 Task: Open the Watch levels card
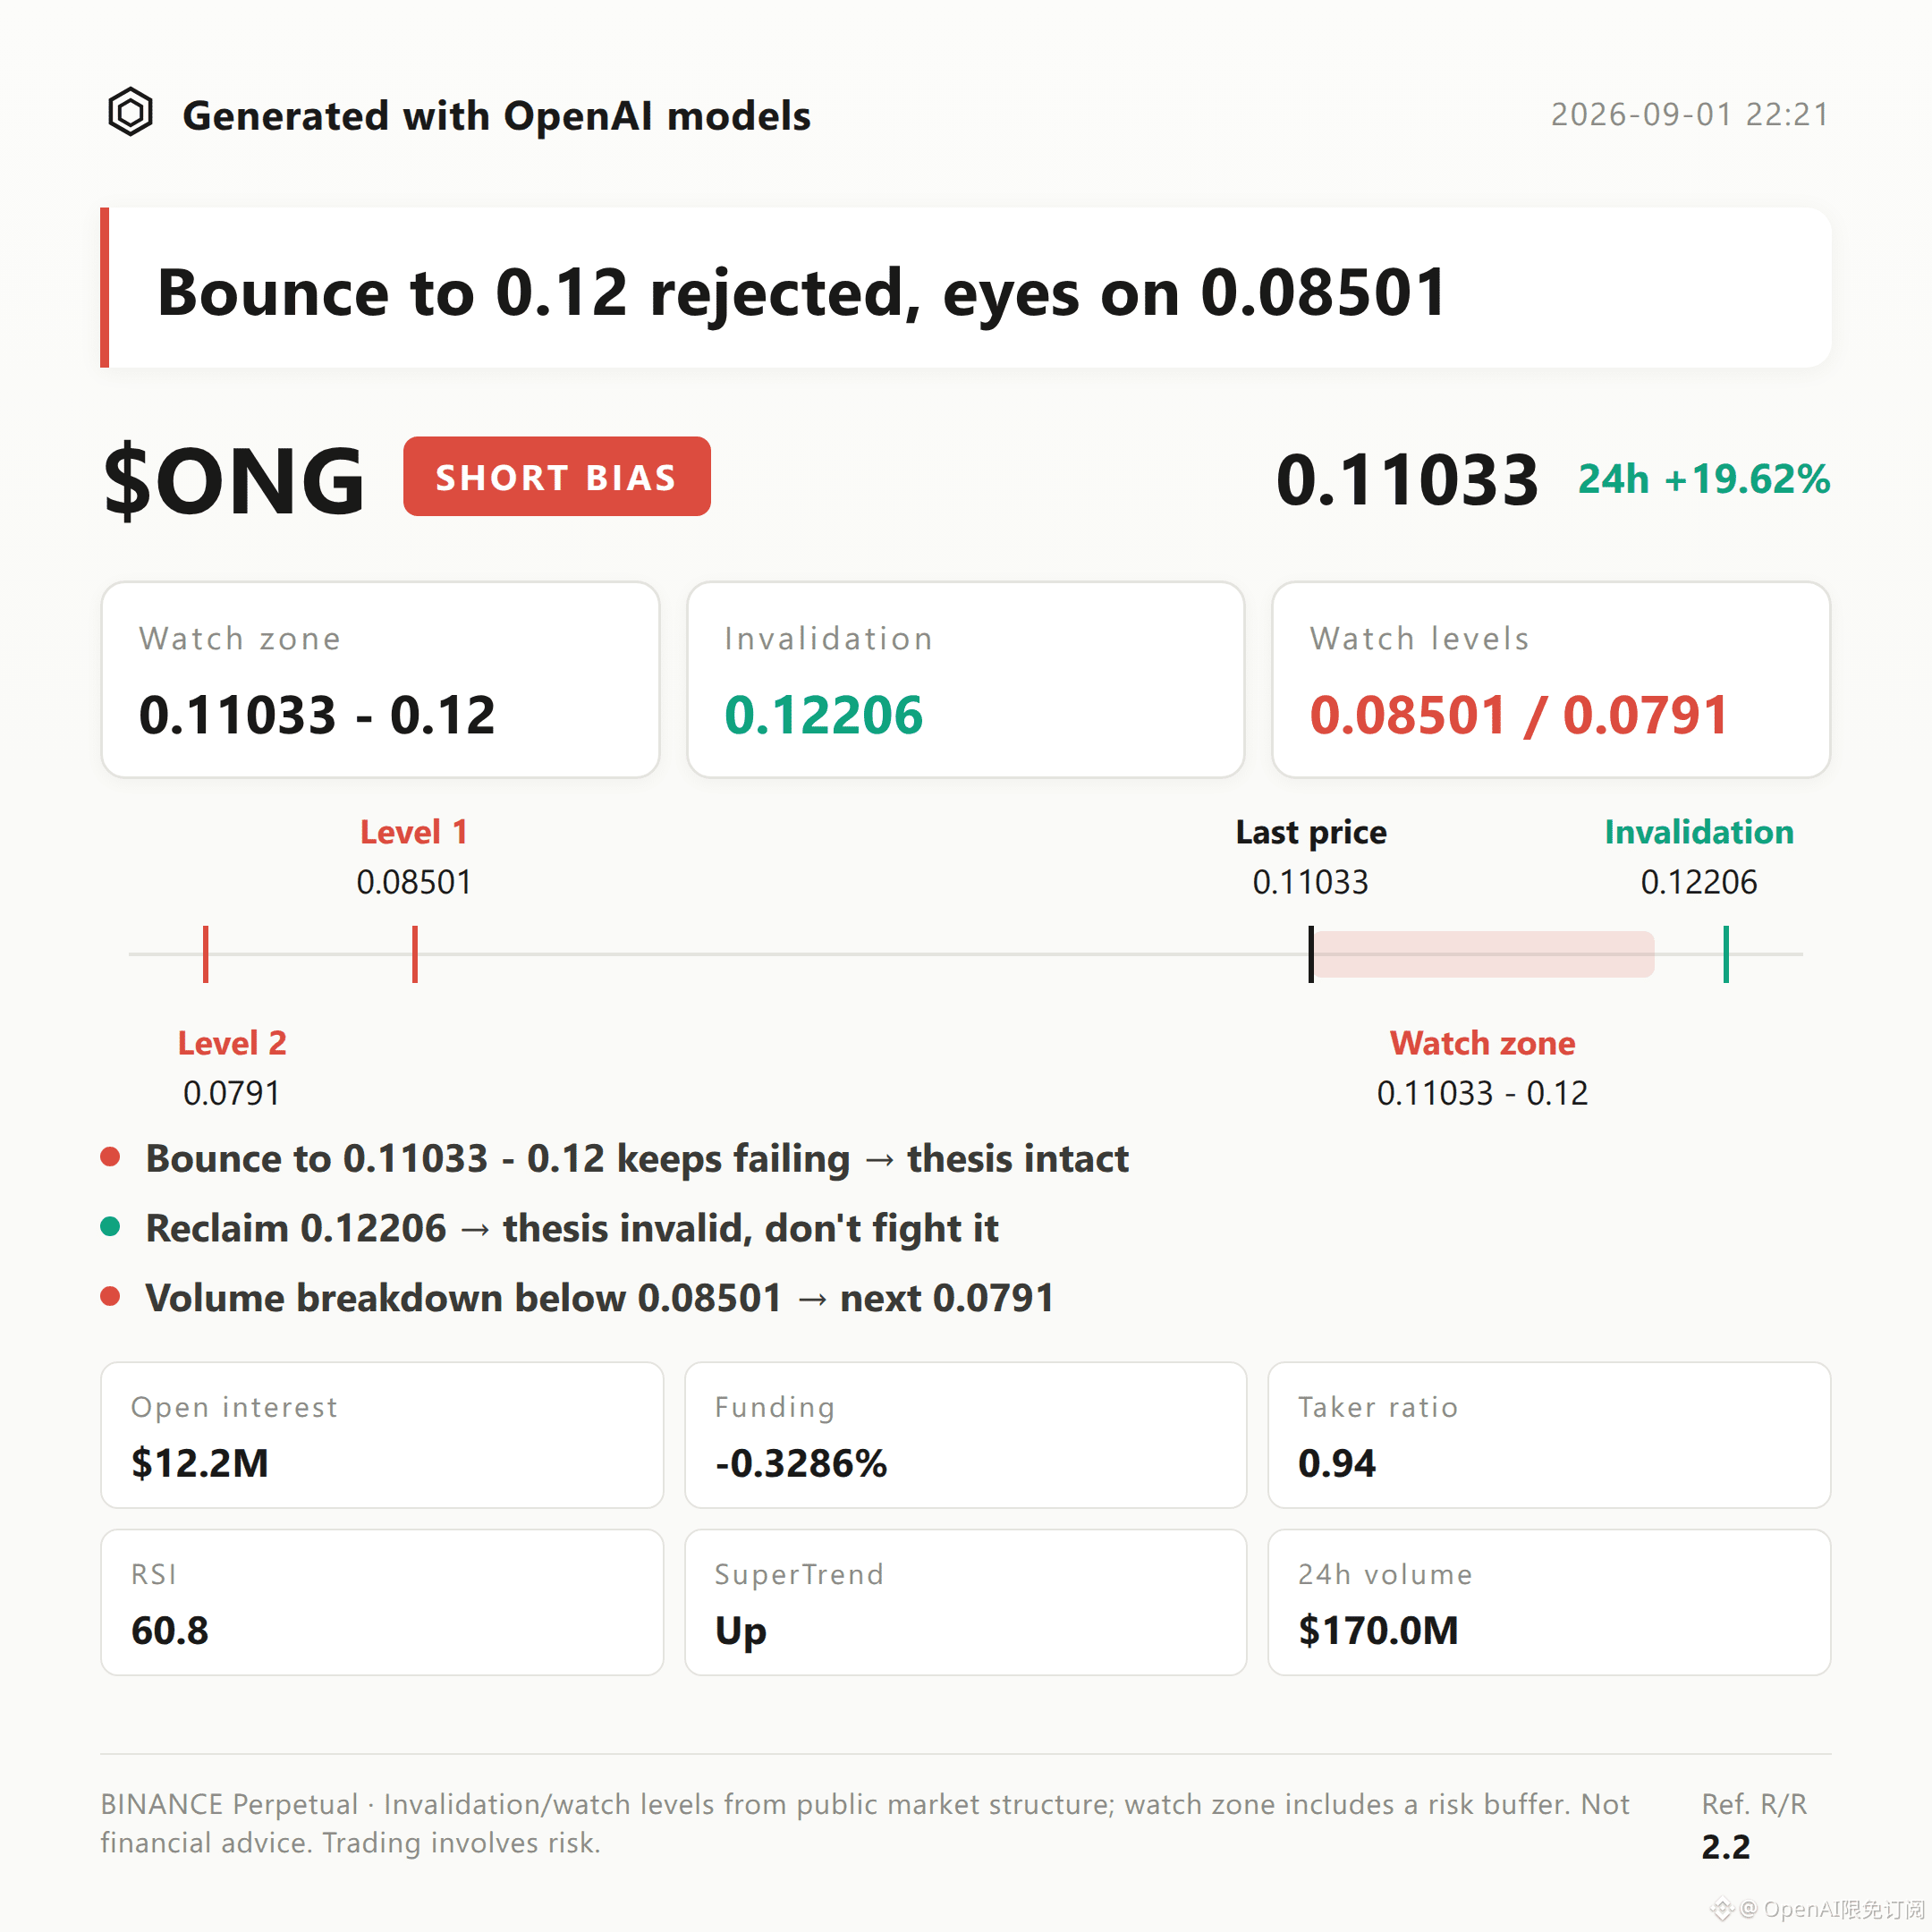(x=1551, y=680)
